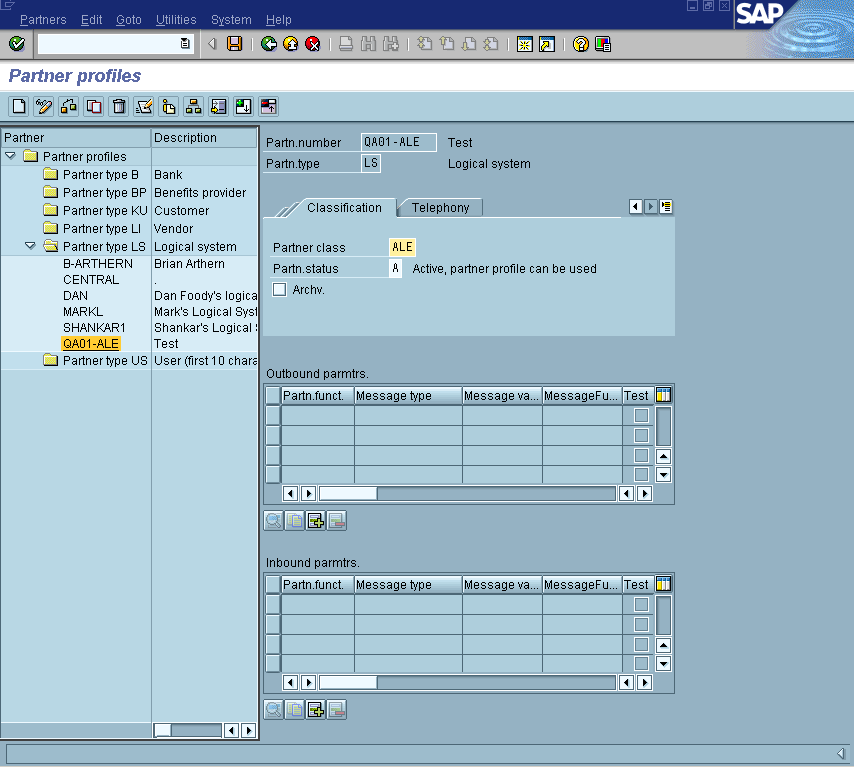Click the green Back arrow icon
The width and height of the screenshot is (854, 768).
click(269, 44)
